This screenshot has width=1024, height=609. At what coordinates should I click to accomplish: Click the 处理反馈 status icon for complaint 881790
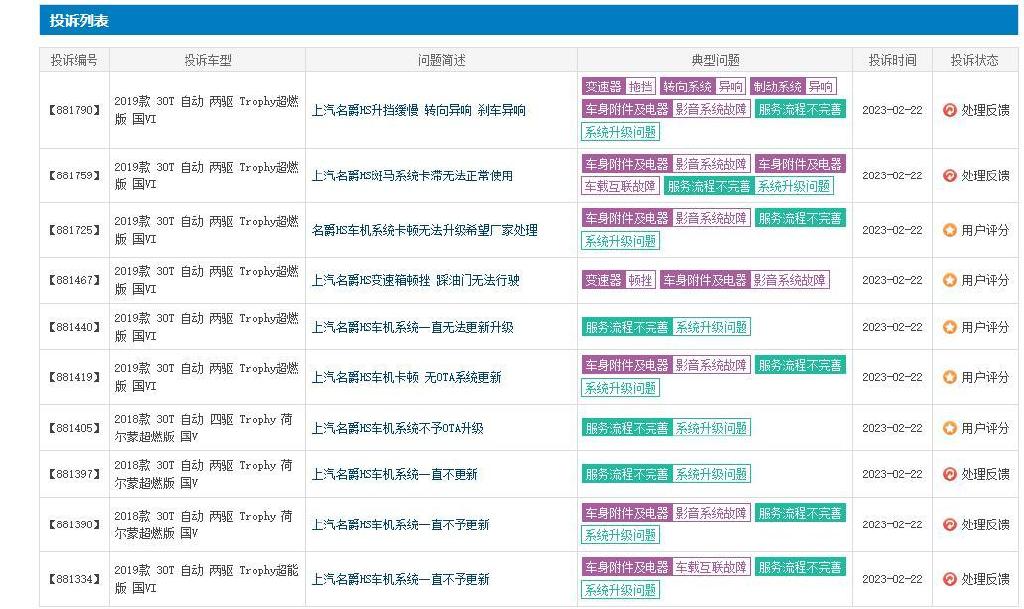tap(950, 110)
